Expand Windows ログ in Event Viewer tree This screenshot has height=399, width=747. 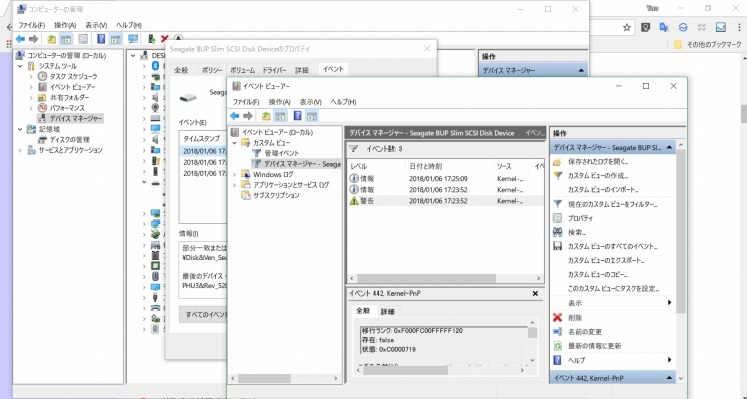pos(234,174)
